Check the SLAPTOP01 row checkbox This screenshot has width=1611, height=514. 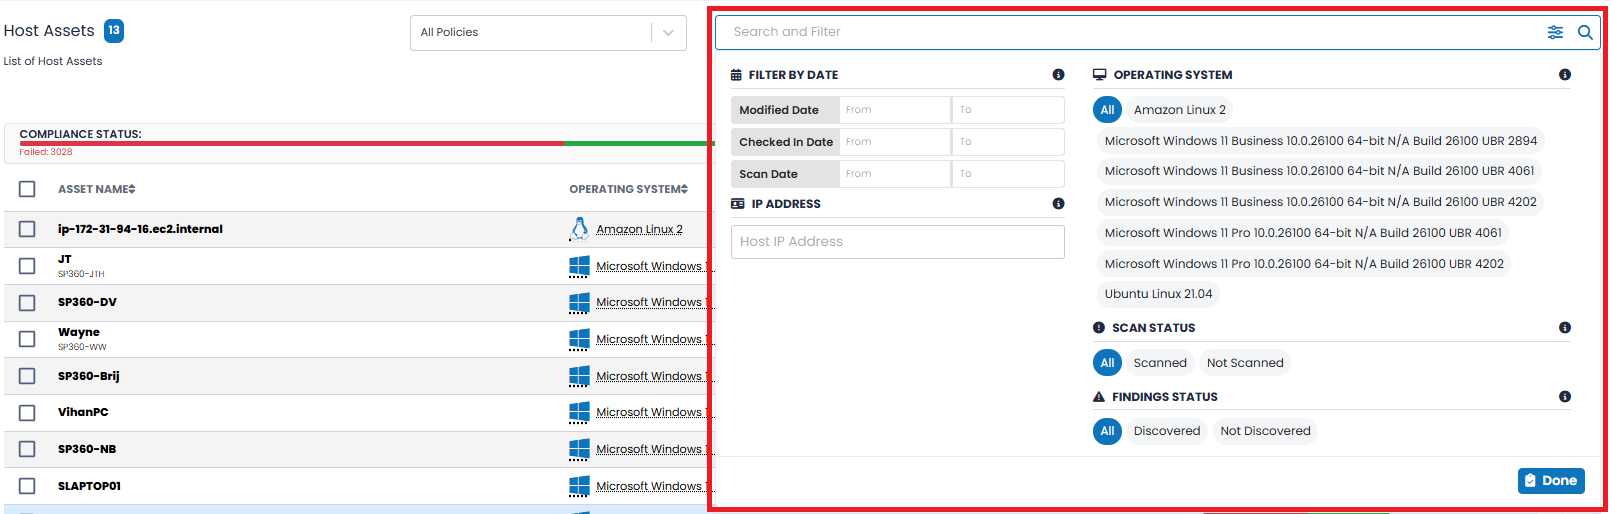tap(27, 486)
